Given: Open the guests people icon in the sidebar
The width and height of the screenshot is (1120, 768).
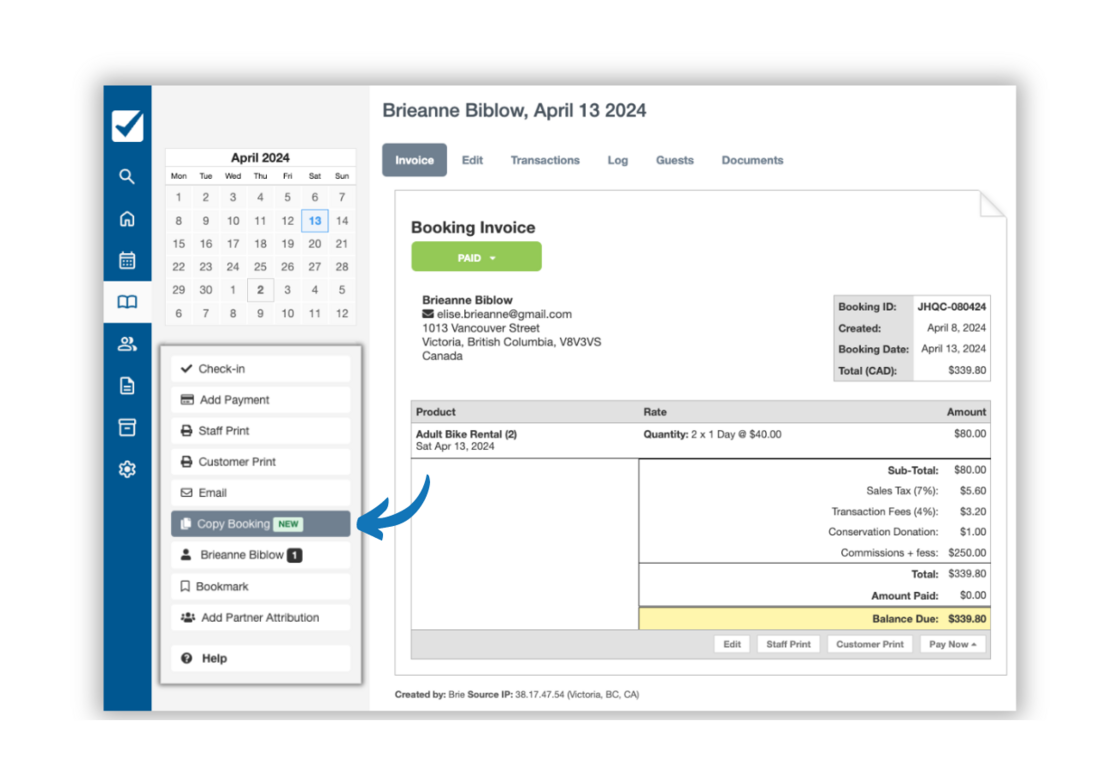Looking at the screenshot, I should (127, 343).
